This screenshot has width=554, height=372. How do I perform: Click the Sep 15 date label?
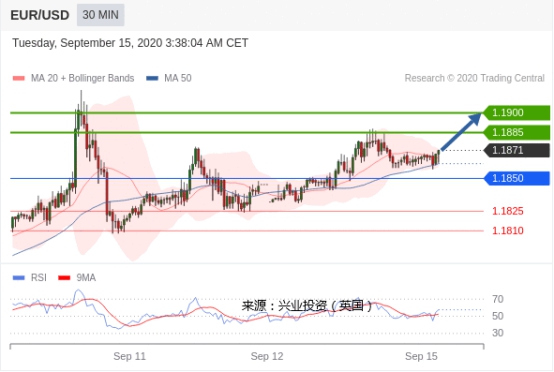421,356
